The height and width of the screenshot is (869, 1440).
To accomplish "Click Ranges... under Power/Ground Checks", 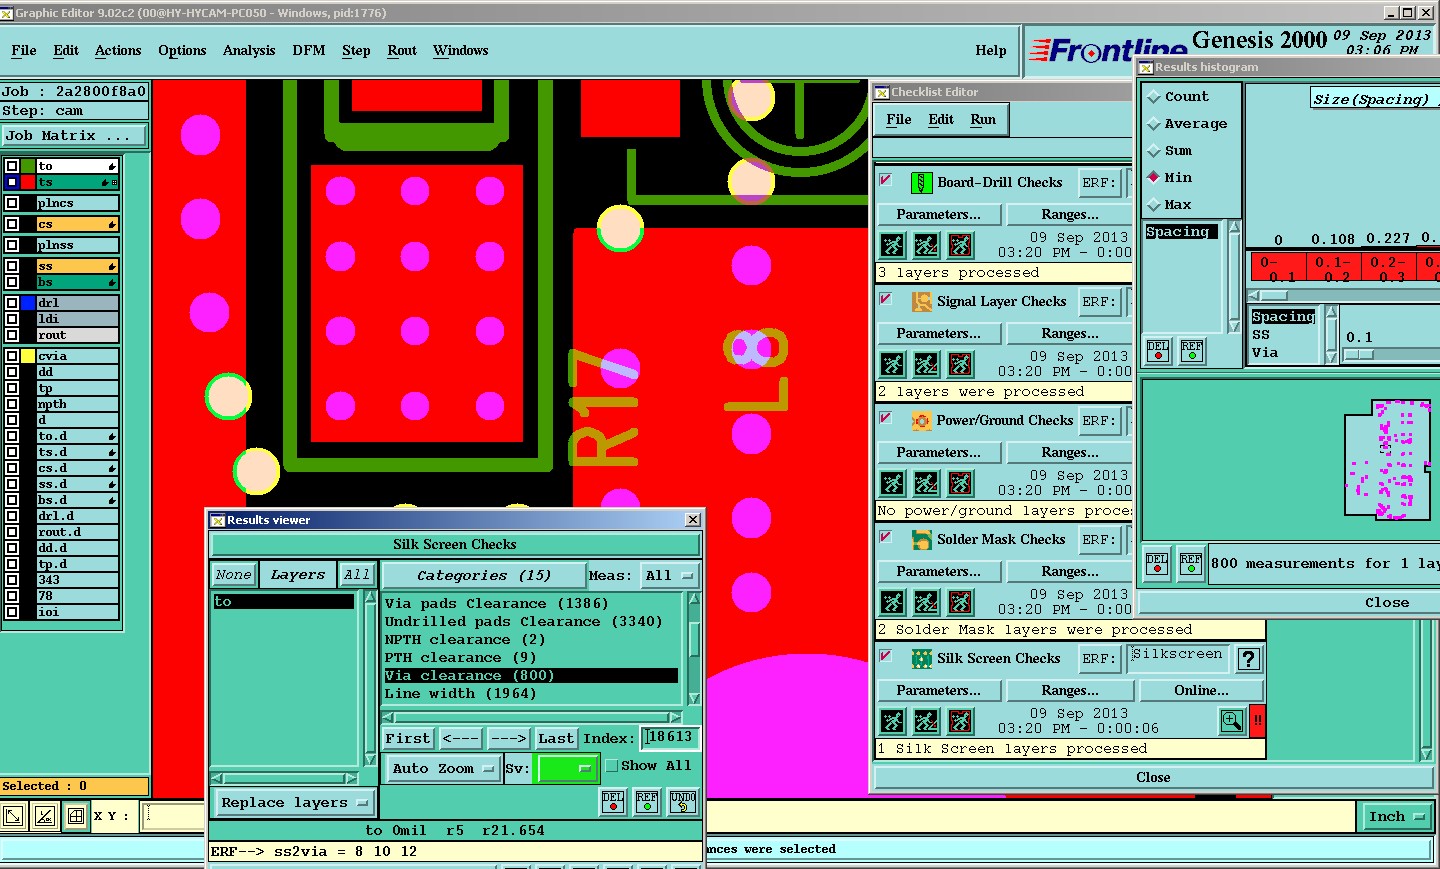I will [x=1069, y=453].
